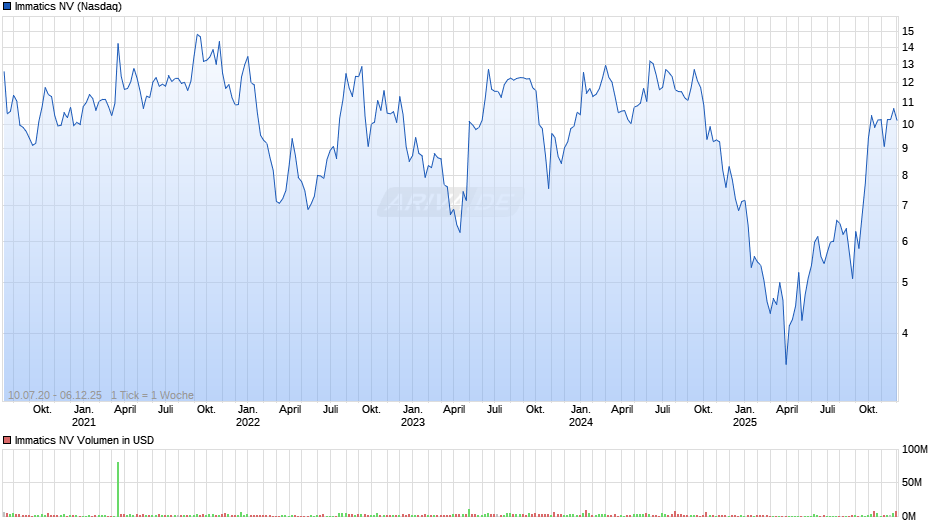Click the first 'Okt.' label after chart start
The width and height of the screenshot is (940, 526).
coord(42,410)
